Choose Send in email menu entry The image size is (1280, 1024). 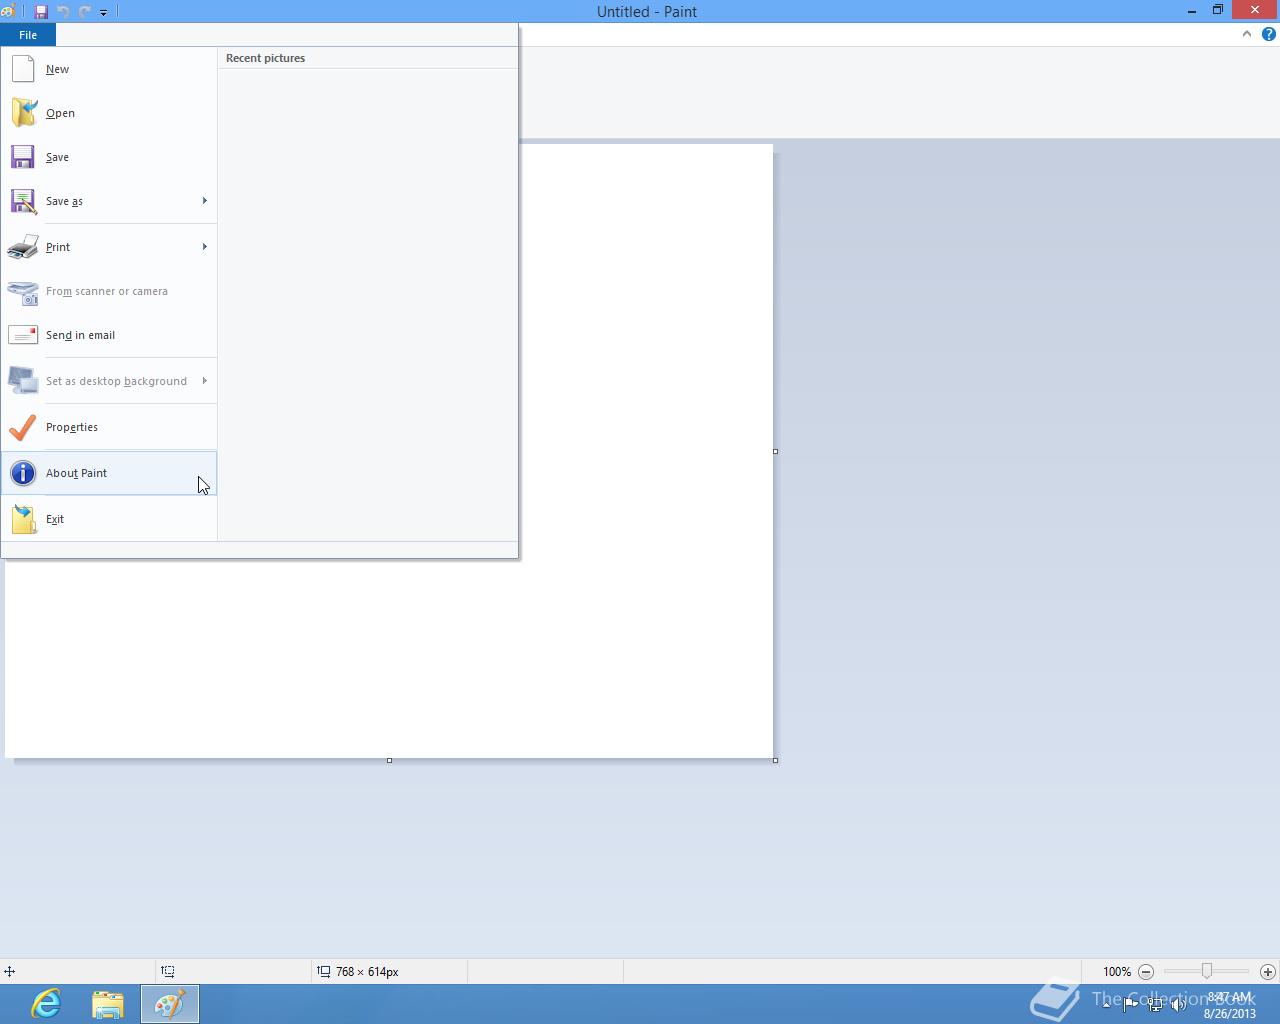pyautogui.click(x=109, y=335)
